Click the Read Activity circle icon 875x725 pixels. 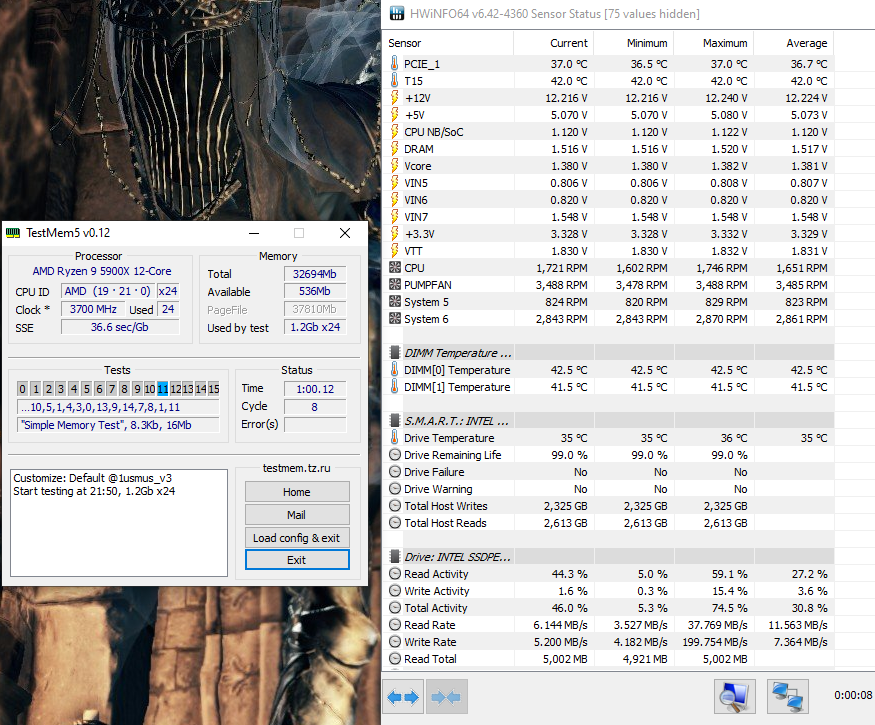(x=395, y=574)
